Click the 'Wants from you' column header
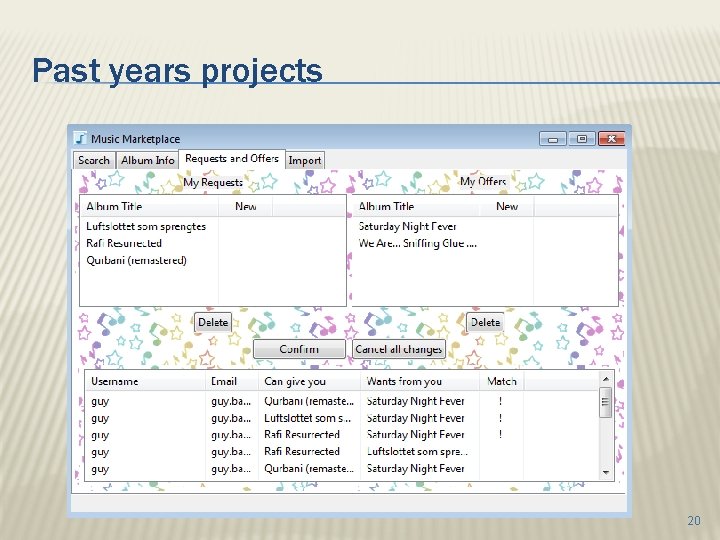 [420, 381]
